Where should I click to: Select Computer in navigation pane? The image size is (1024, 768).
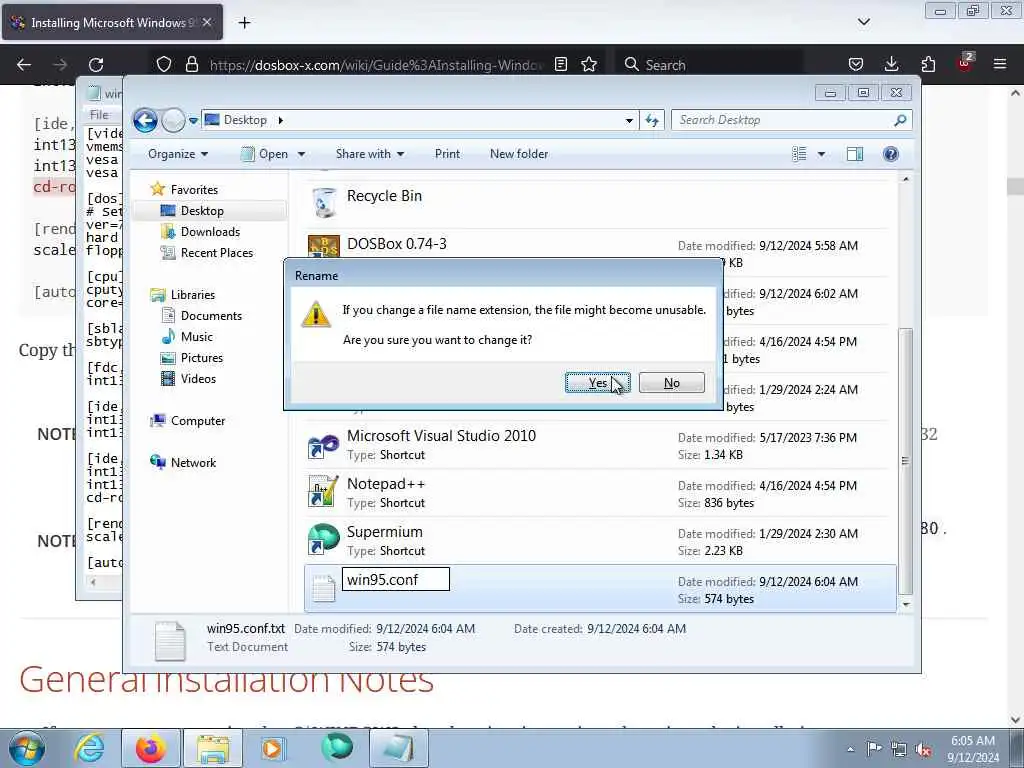point(198,421)
